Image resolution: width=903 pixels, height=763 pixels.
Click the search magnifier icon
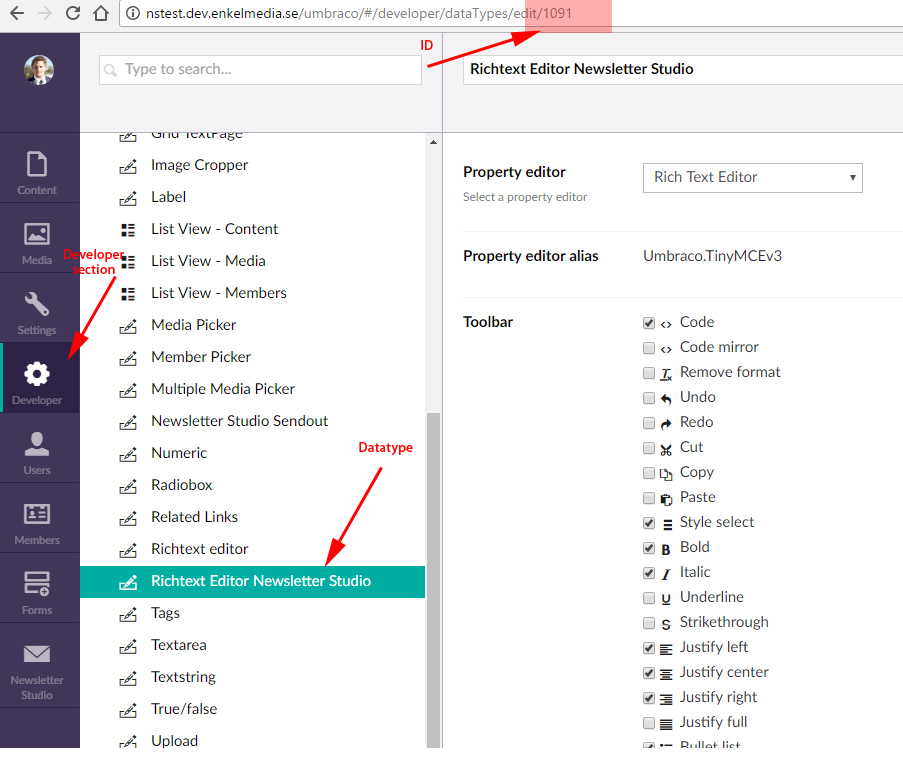pos(111,70)
